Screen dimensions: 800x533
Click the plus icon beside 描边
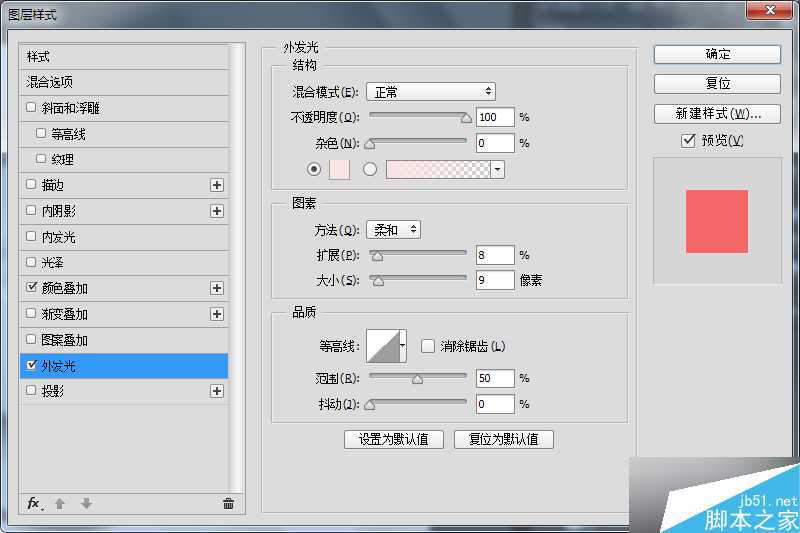click(x=216, y=185)
